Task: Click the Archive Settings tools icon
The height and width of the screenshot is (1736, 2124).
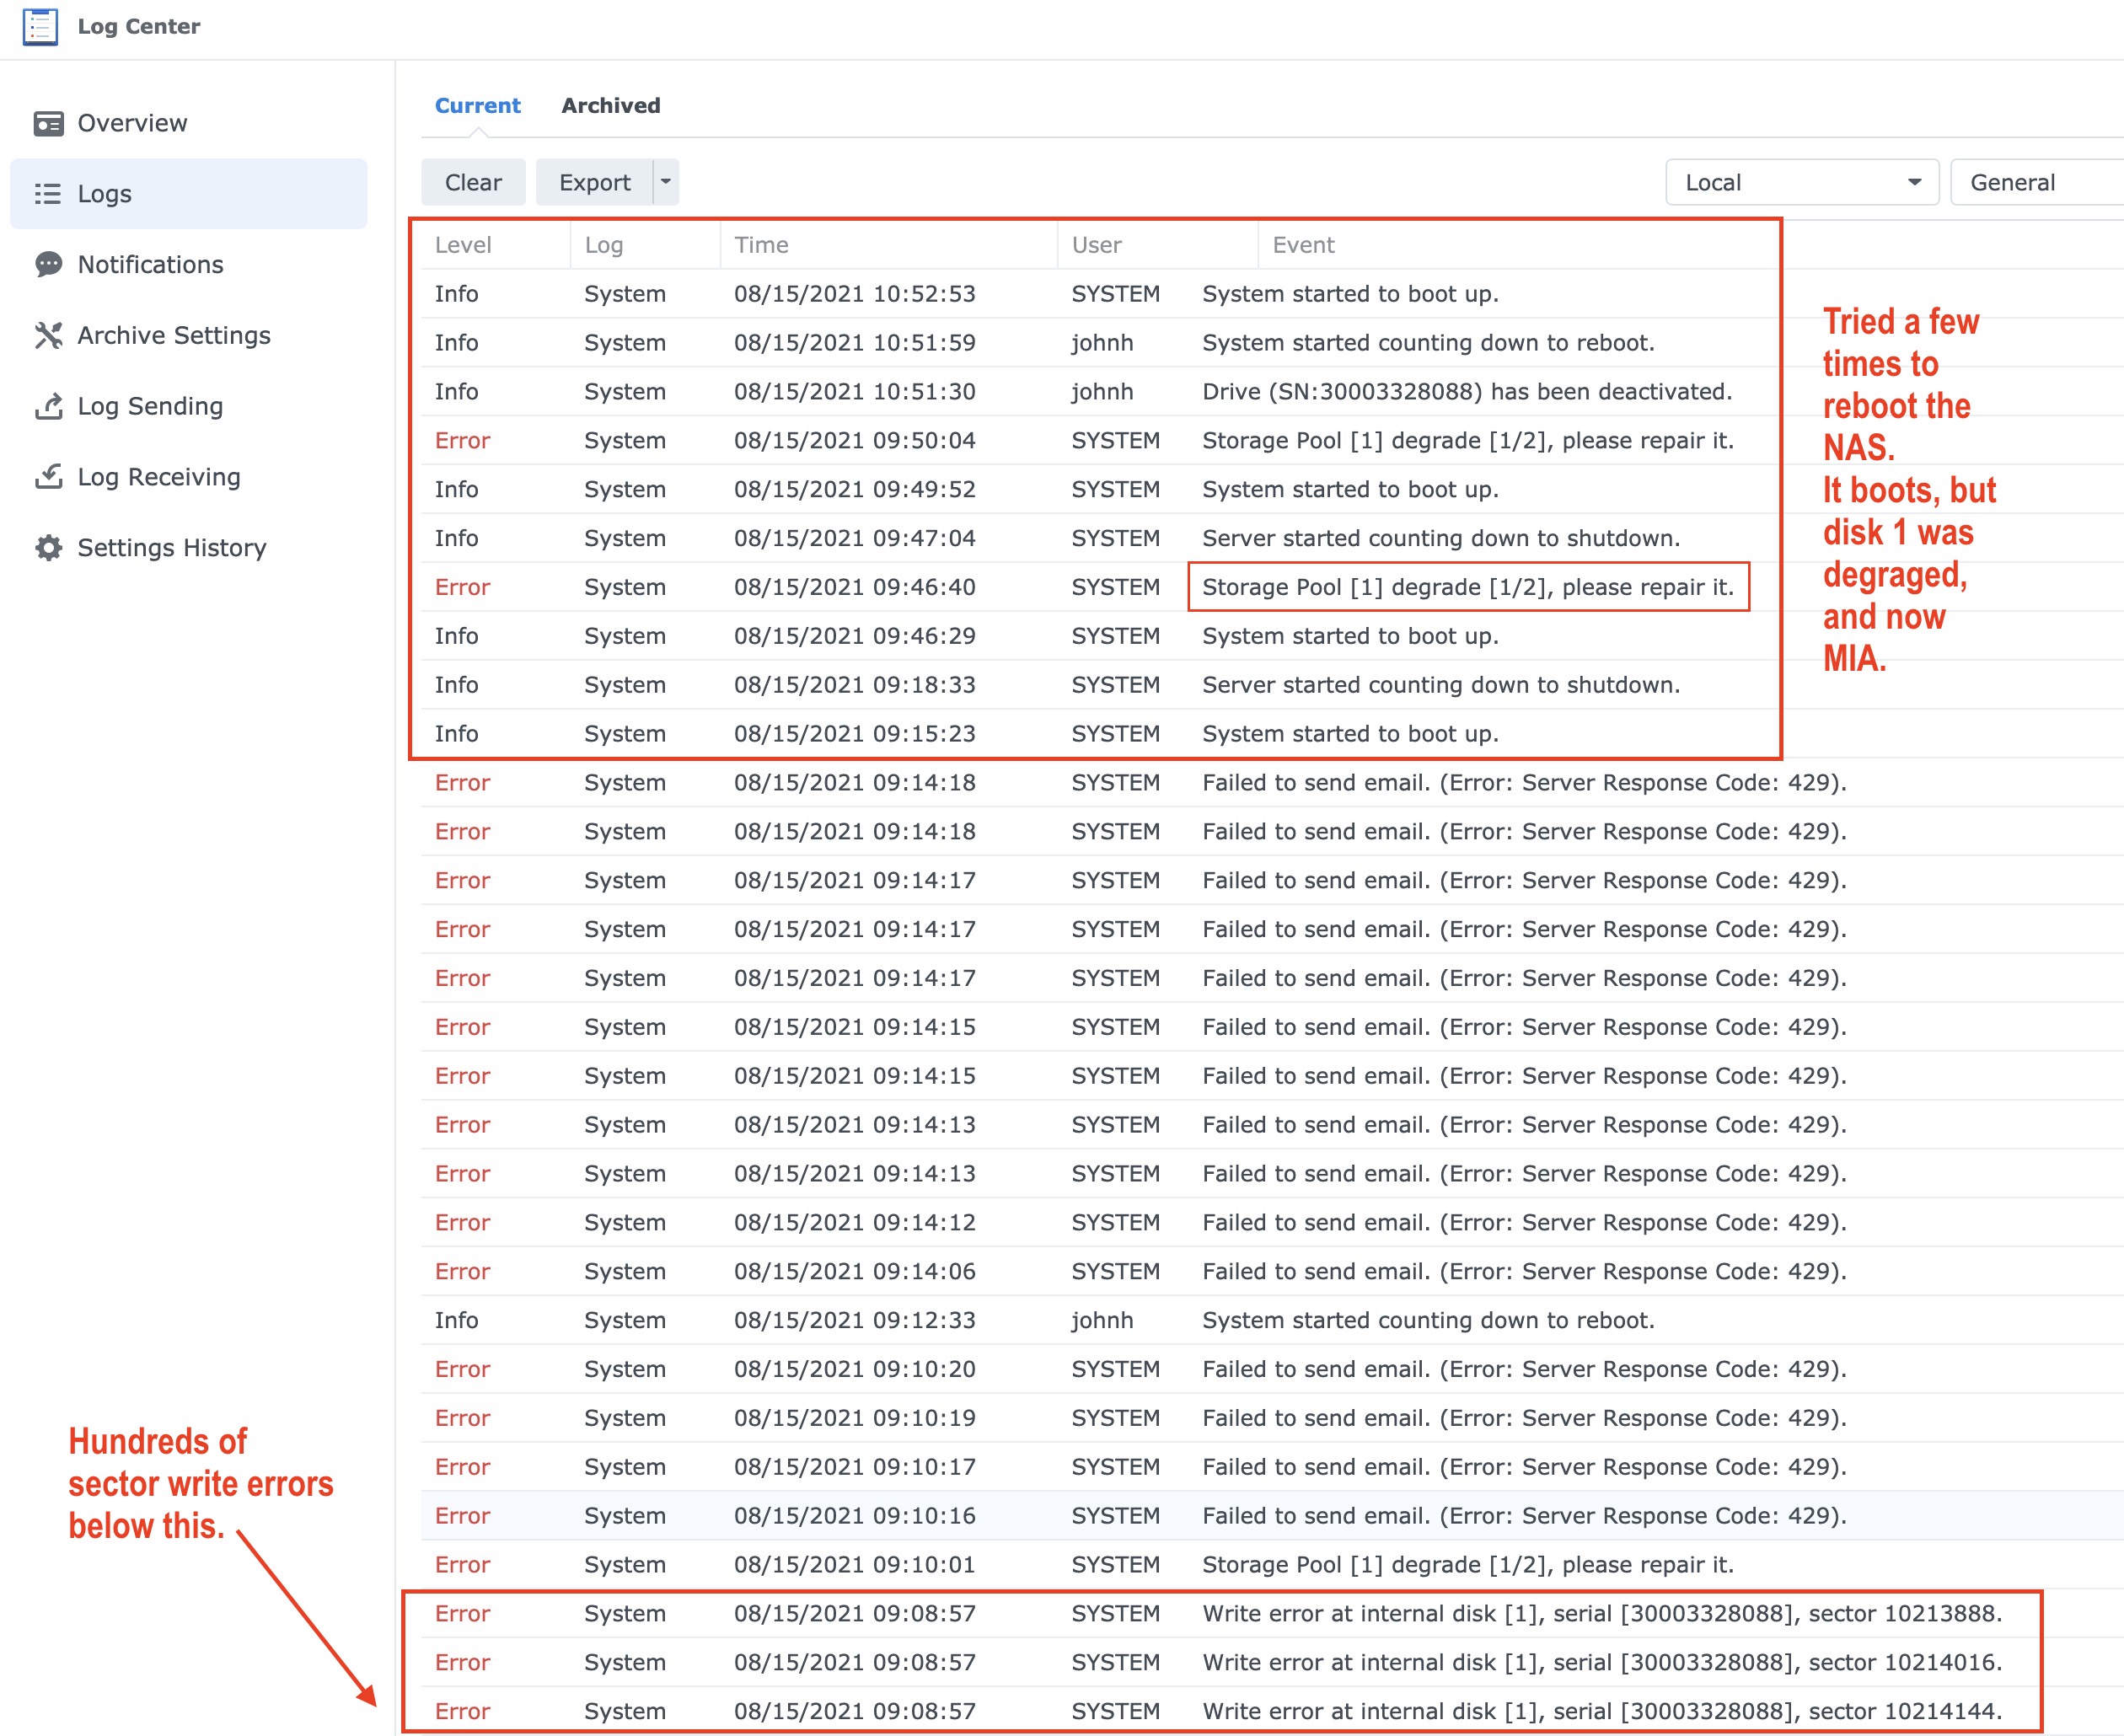Action: (48, 335)
